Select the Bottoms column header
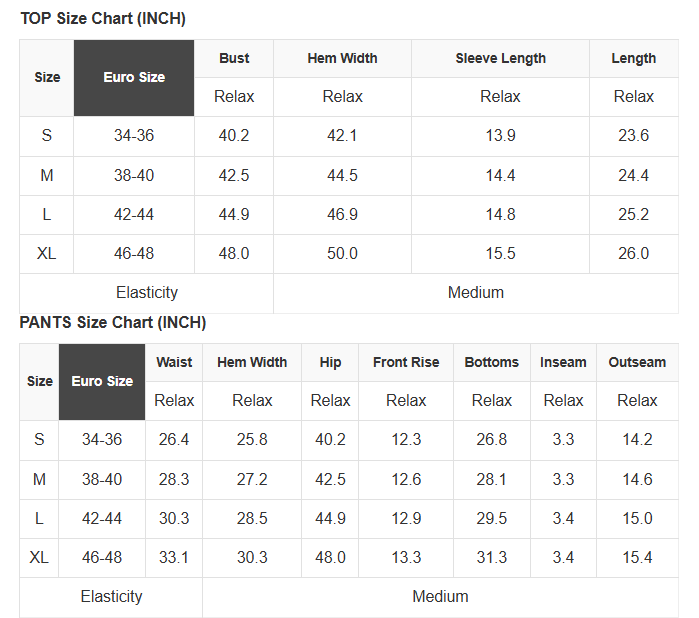 (x=492, y=362)
